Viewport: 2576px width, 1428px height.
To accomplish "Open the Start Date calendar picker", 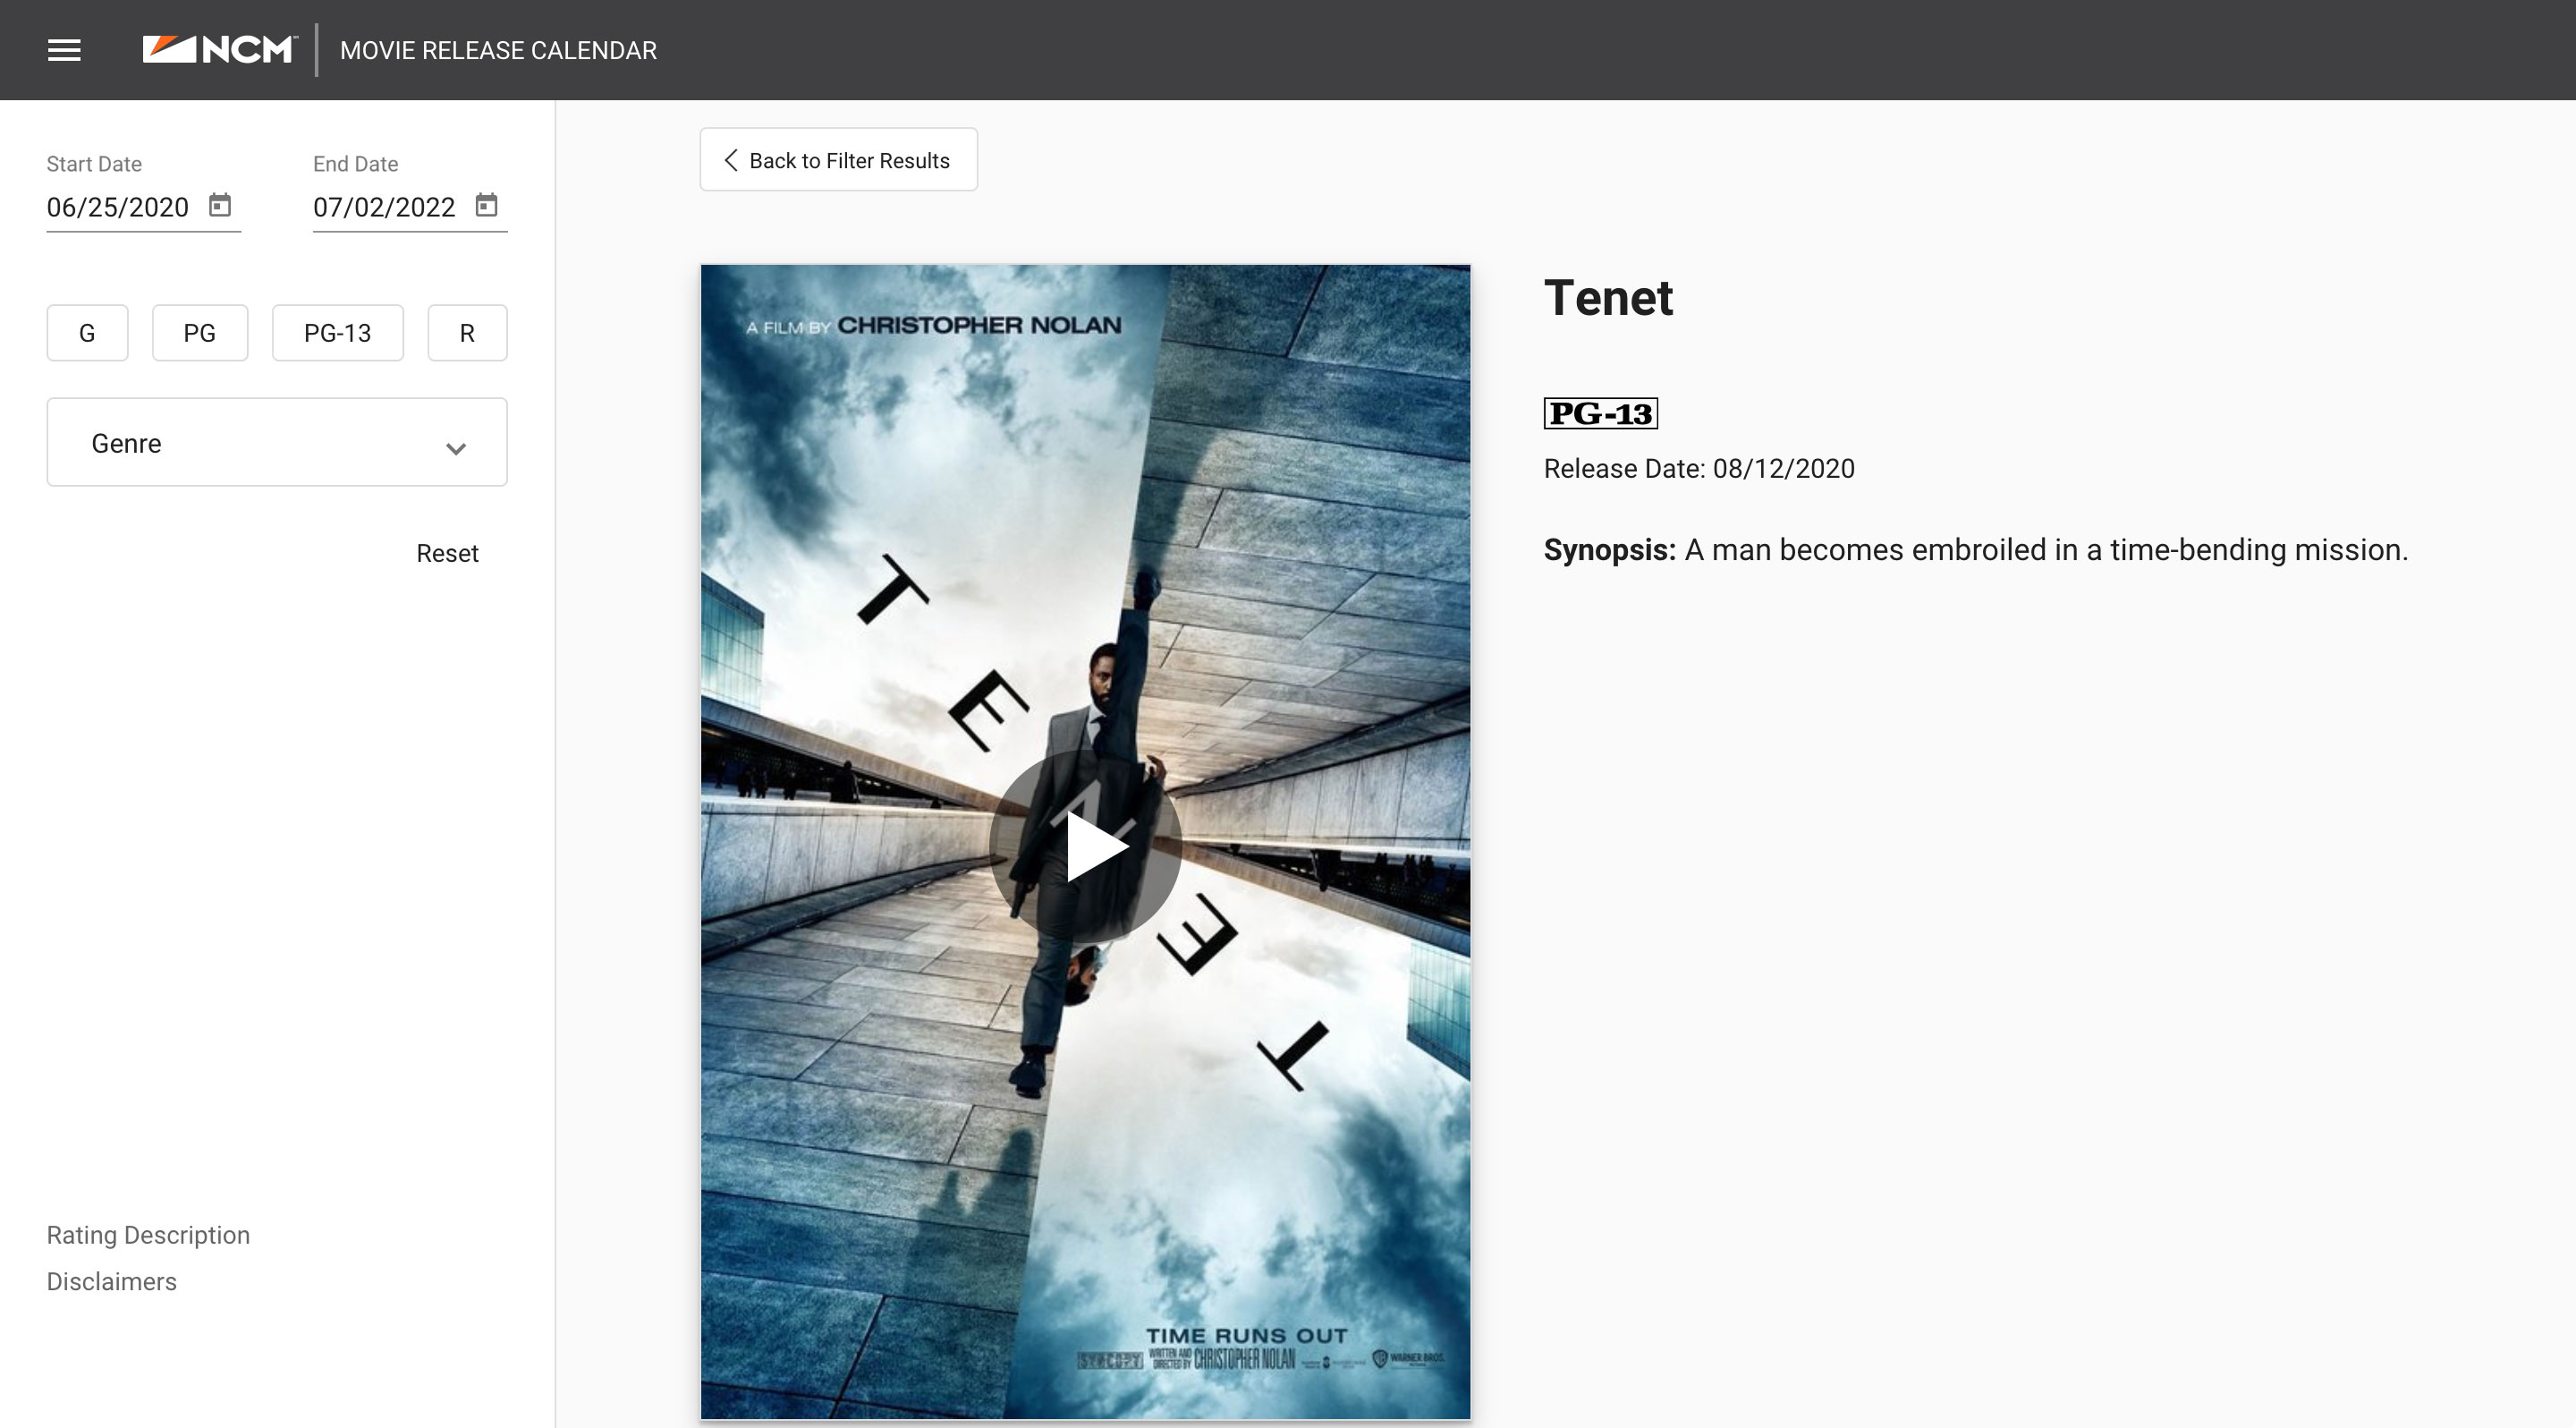I will pyautogui.click(x=220, y=205).
